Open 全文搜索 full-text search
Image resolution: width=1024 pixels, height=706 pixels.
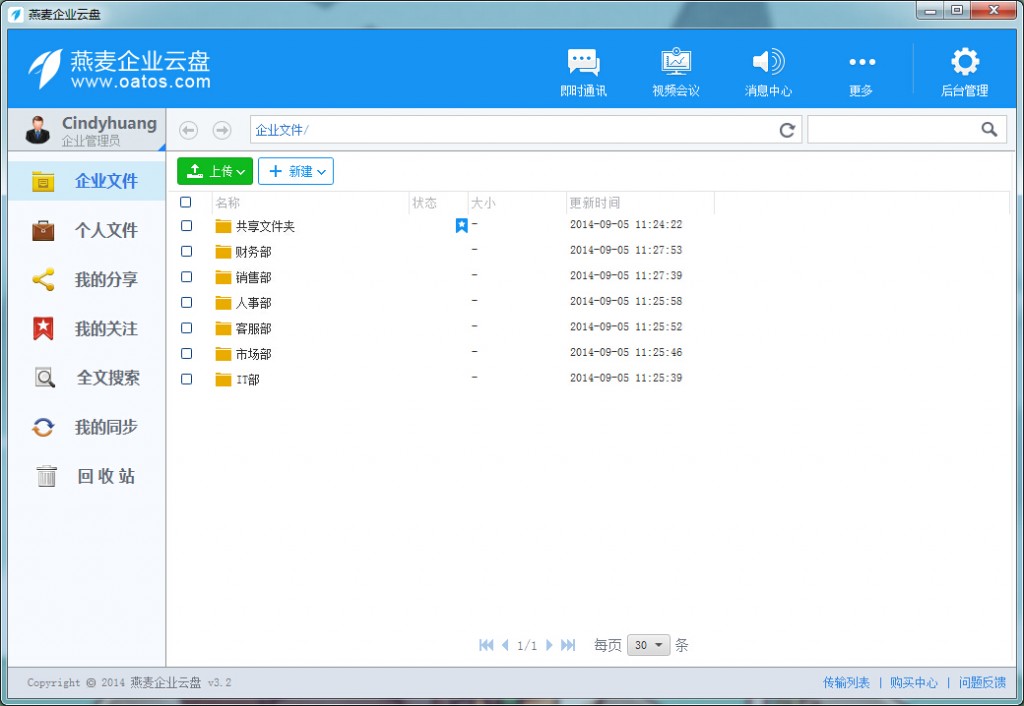[x=85, y=378]
